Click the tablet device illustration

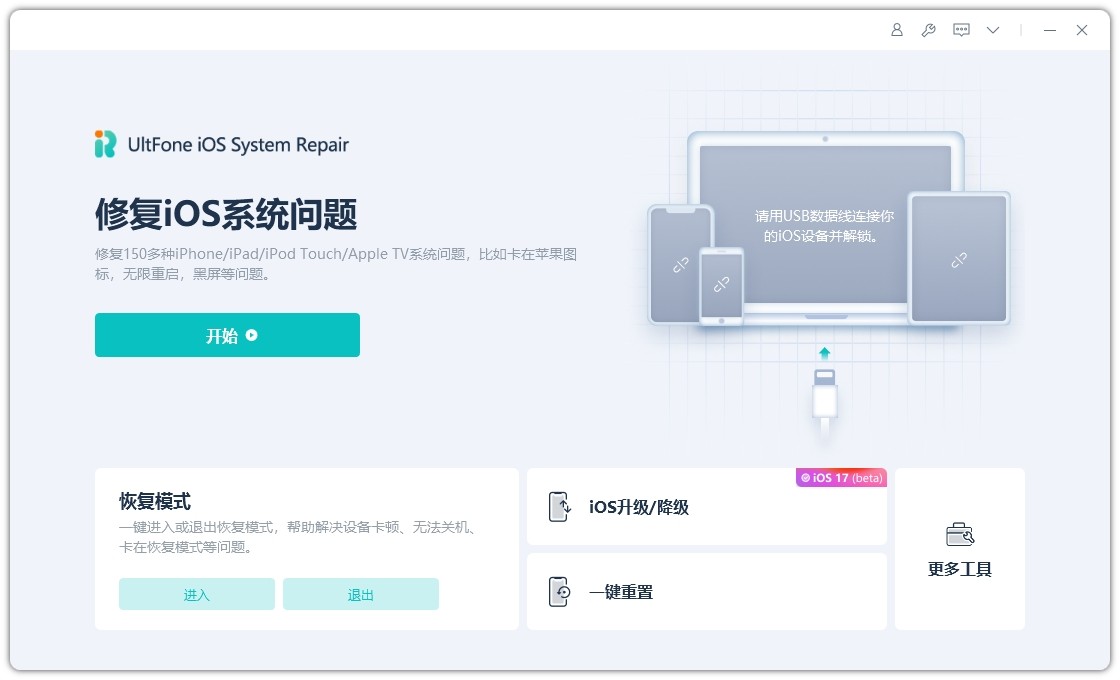(x=959, y=259)
